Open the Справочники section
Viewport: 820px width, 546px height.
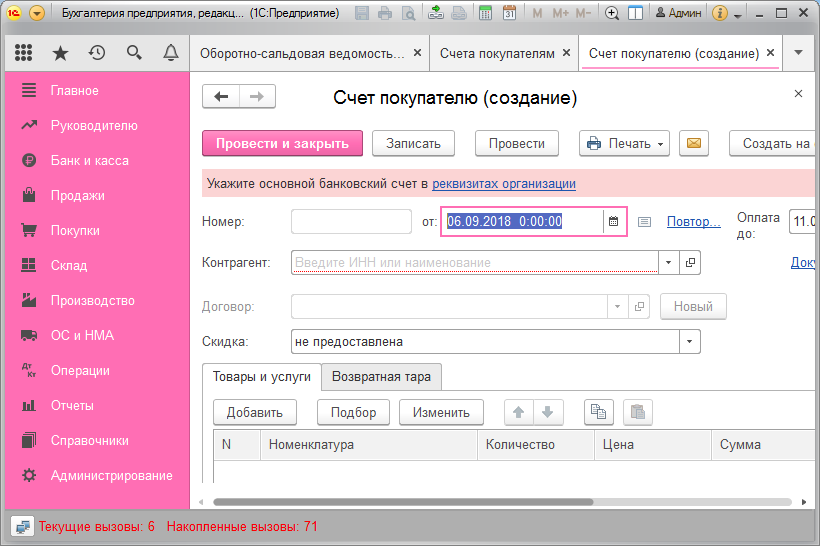click(x=97, y=440)
